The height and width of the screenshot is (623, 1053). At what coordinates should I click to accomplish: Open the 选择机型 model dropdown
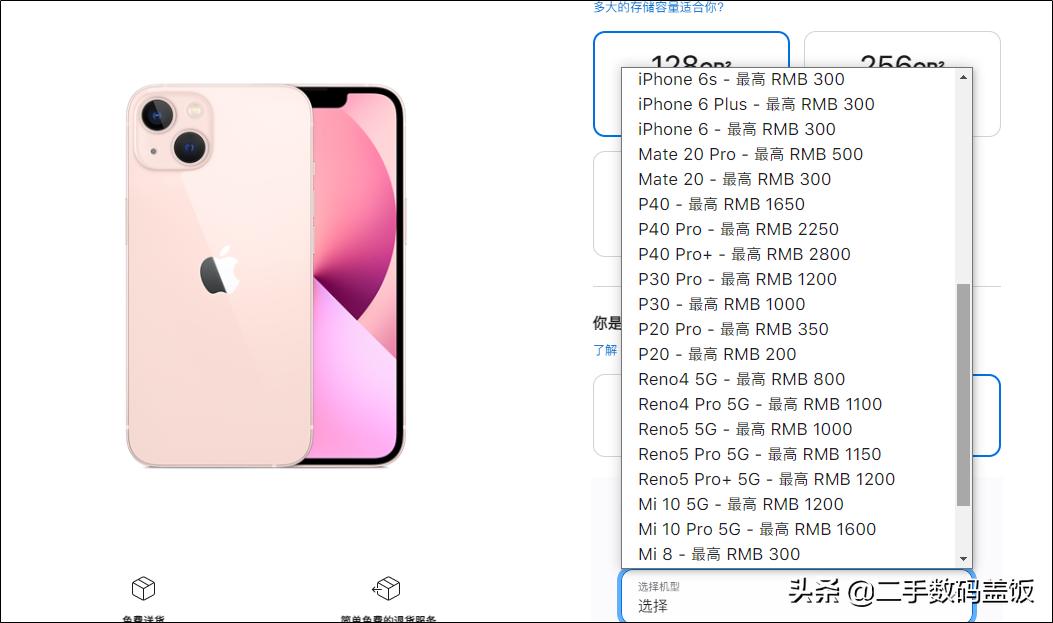point(796,596)
